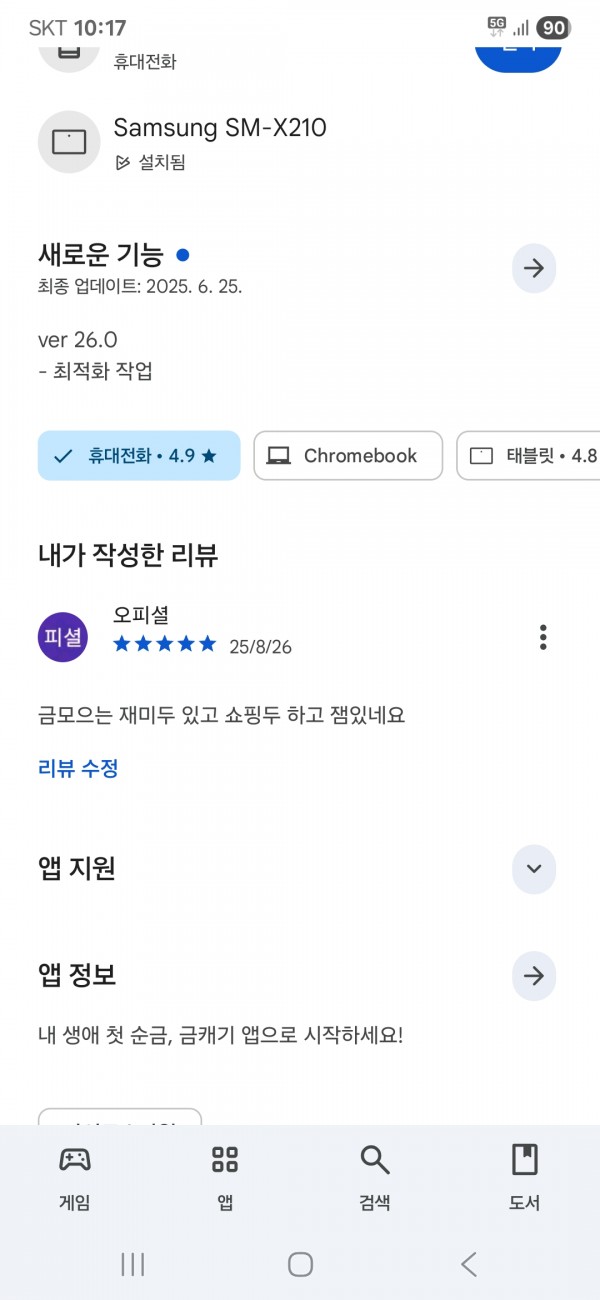This screenshot has width=600, height=1300.
Task: Select the Chromebook device chip
Action: pyautogui.click(x=348, y=456)
